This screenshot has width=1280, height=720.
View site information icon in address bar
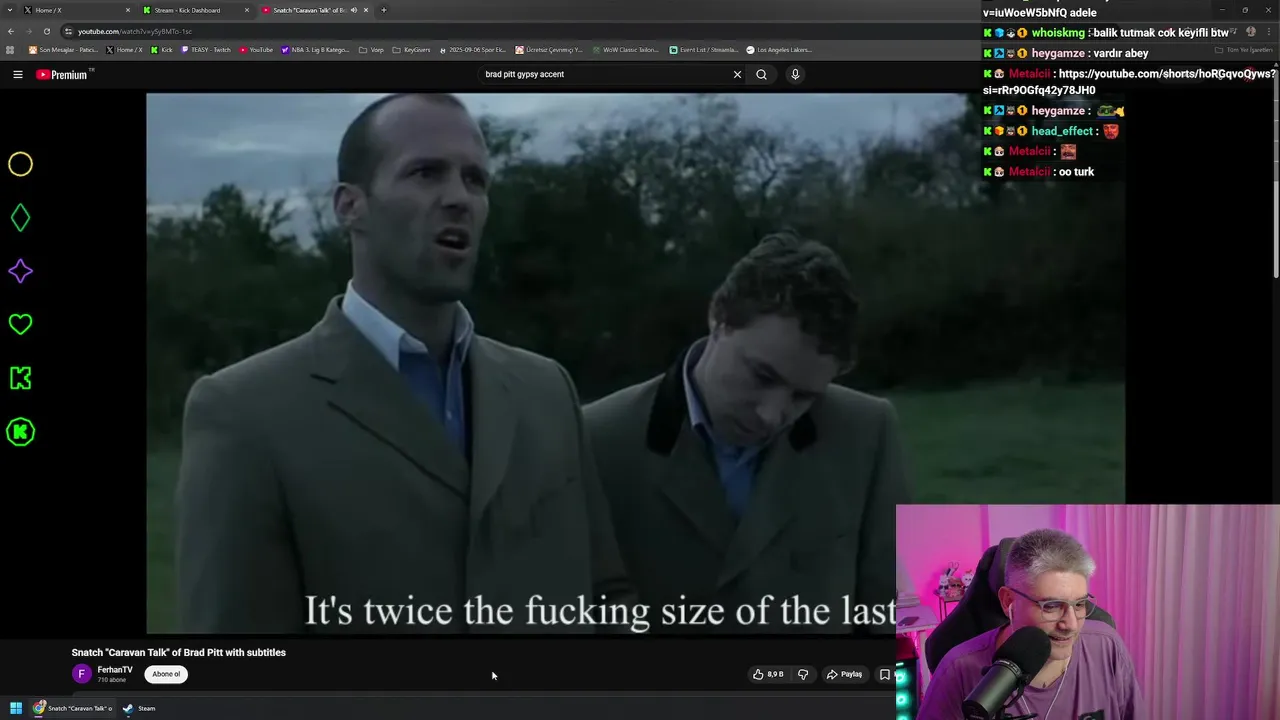pyautogui.click(x=68, y=31)
